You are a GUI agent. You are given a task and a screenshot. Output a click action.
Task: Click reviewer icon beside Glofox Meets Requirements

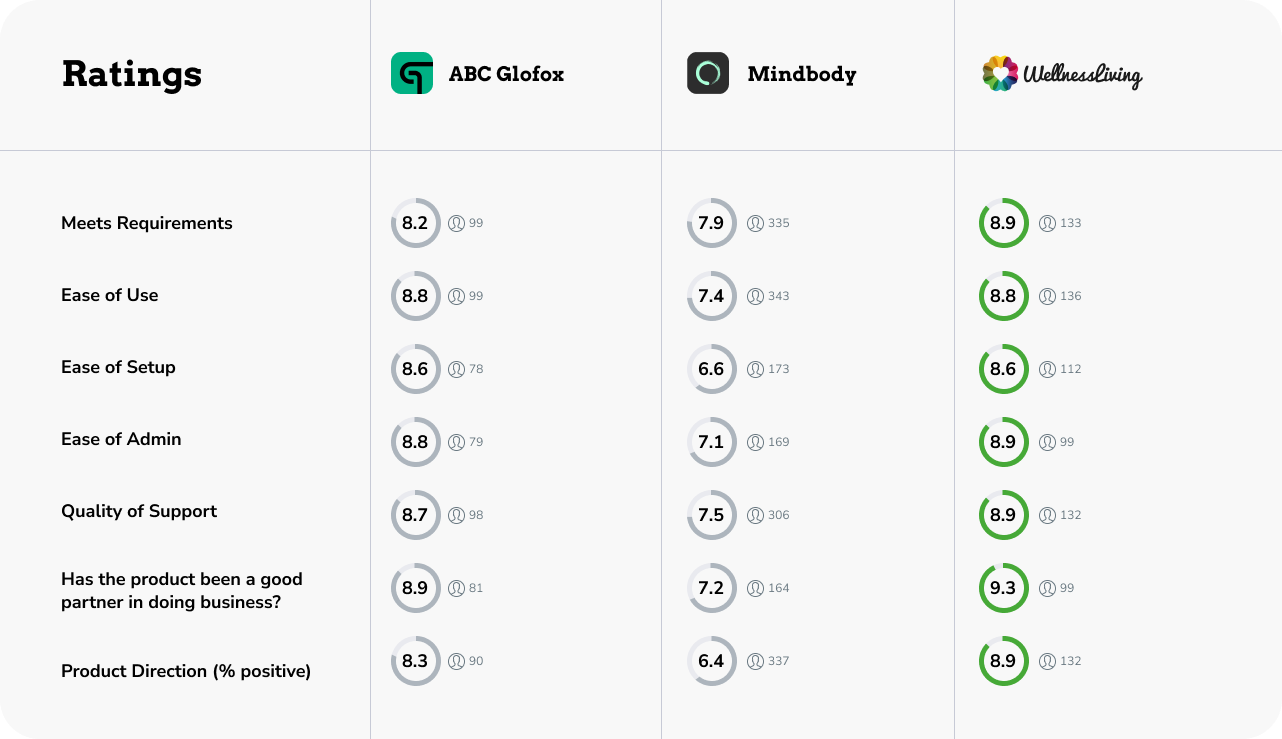click(457, 223)
